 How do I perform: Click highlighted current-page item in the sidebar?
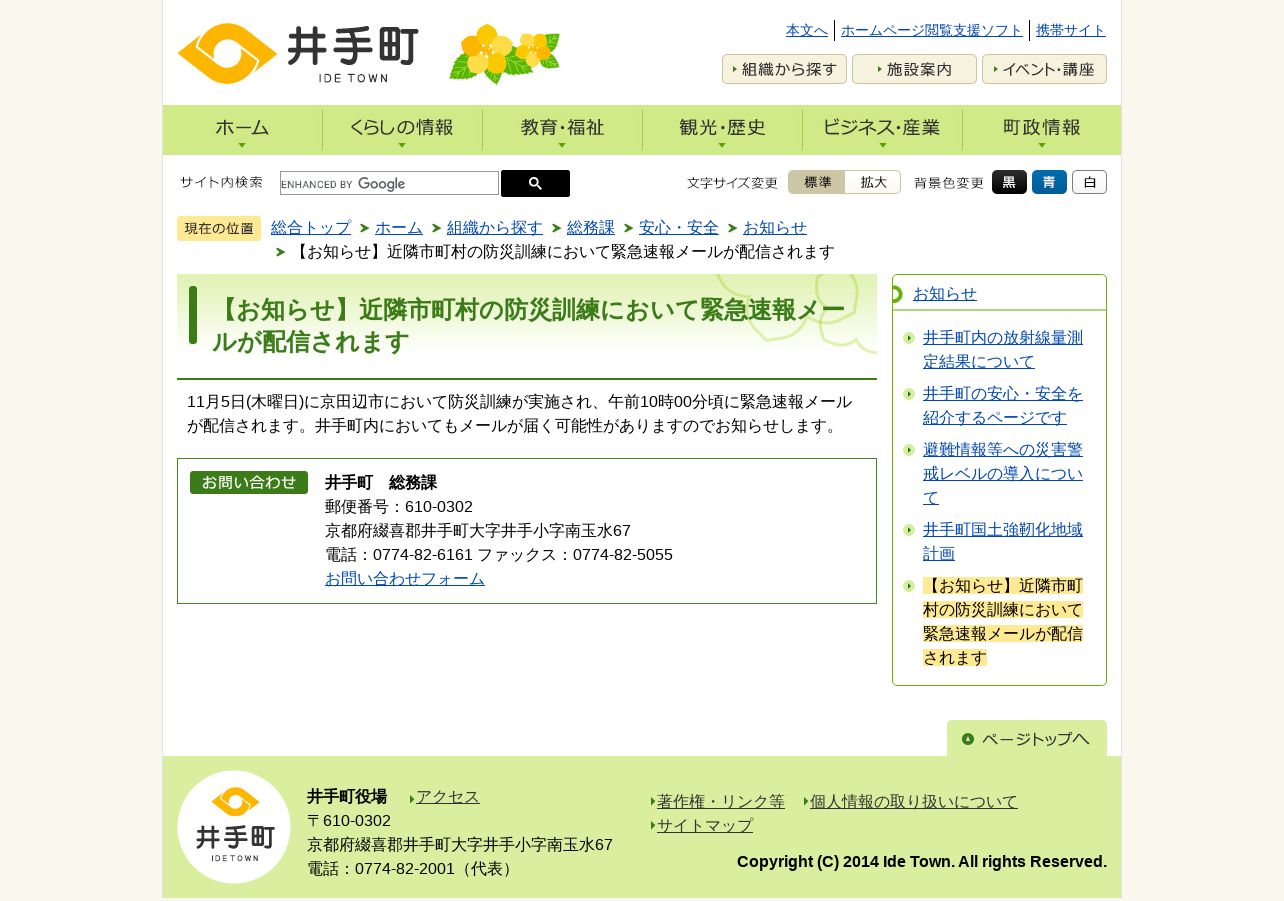pos(1003,621)
